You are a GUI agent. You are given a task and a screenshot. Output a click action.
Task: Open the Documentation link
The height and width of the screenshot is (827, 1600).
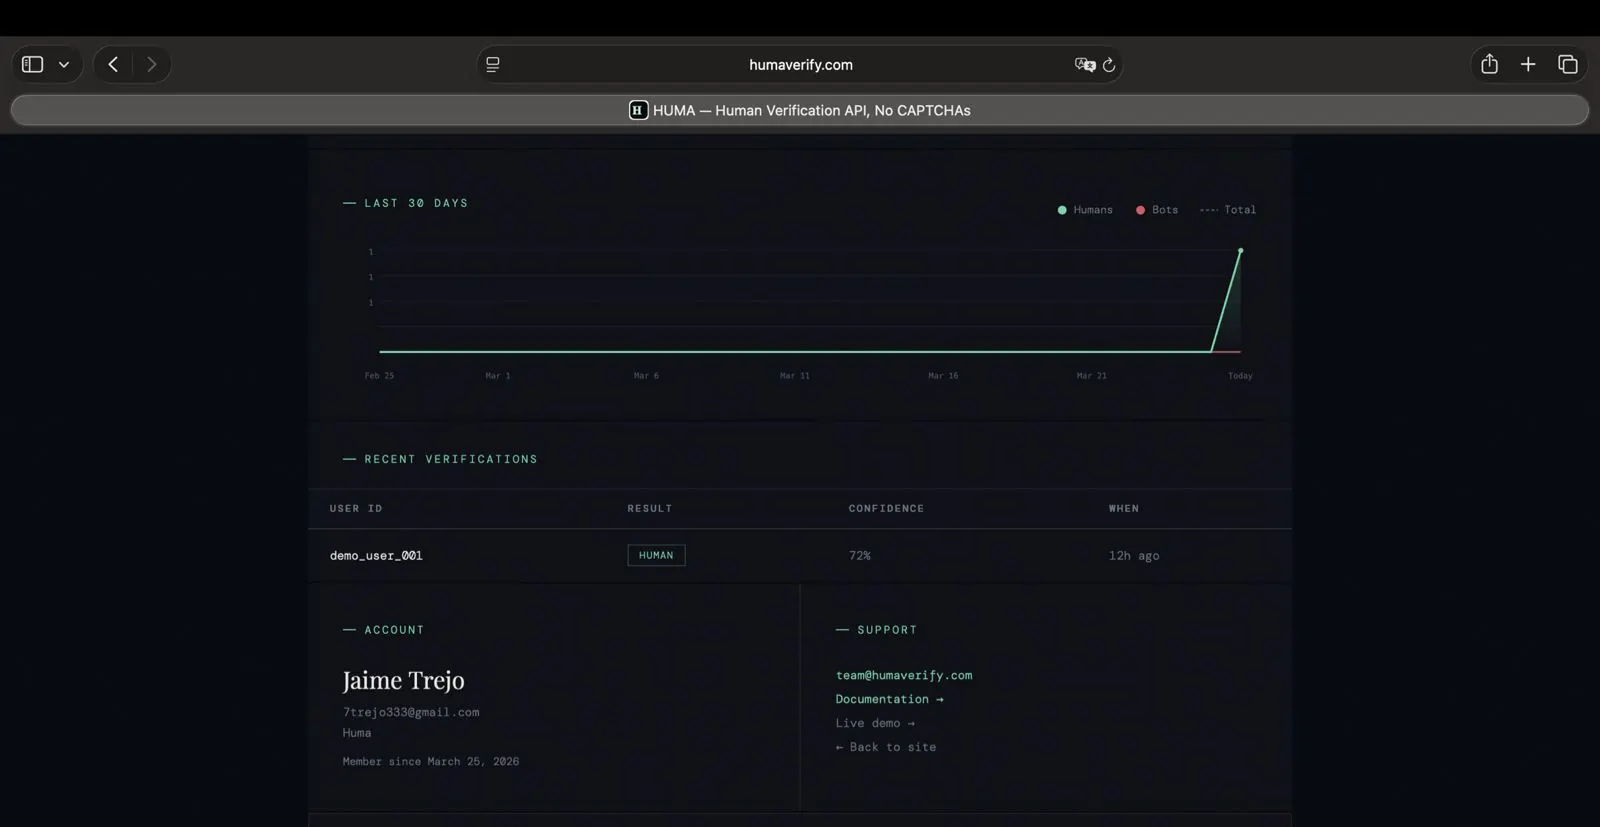point(889,699)
